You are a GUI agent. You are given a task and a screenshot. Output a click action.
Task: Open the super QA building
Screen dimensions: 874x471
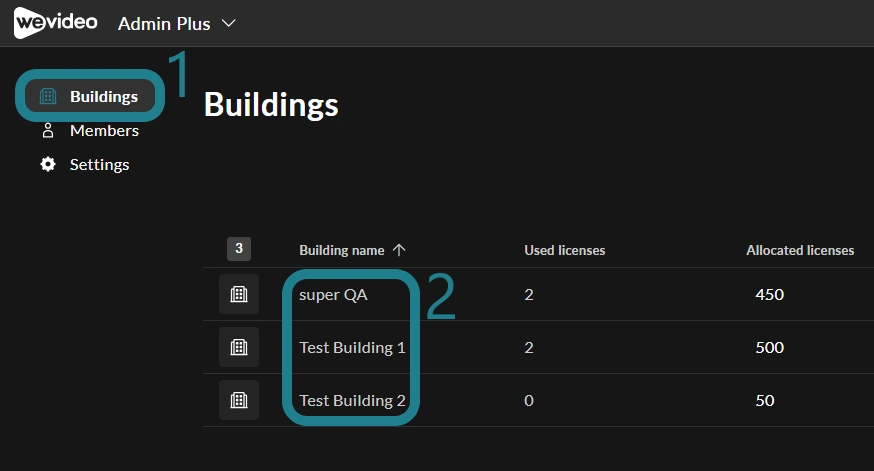[x=333, y=294]
